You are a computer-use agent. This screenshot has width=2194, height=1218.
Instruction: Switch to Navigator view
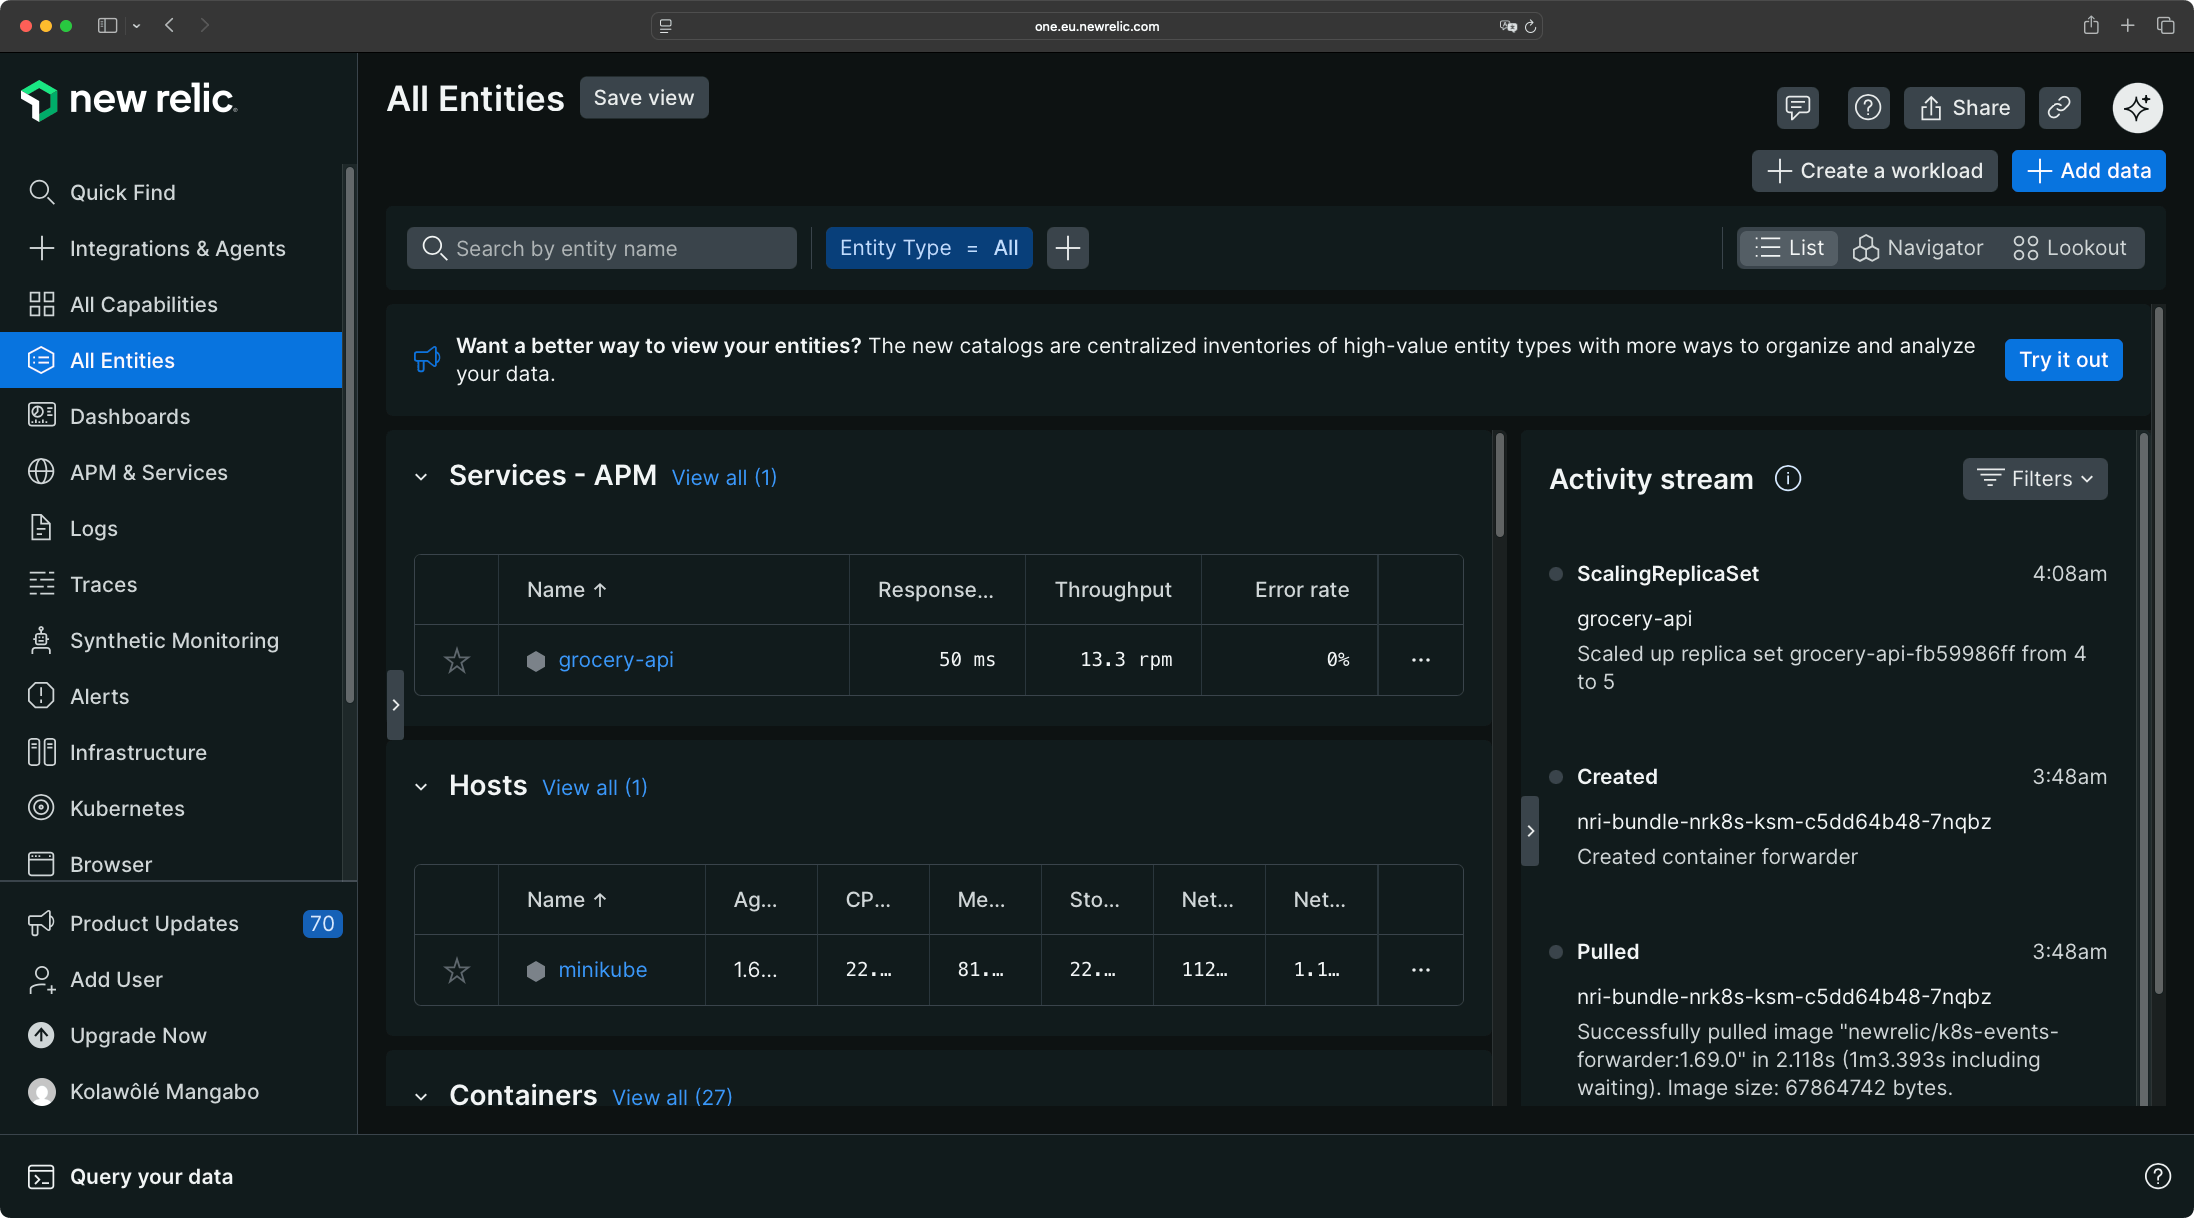(x=1918, y=247)
